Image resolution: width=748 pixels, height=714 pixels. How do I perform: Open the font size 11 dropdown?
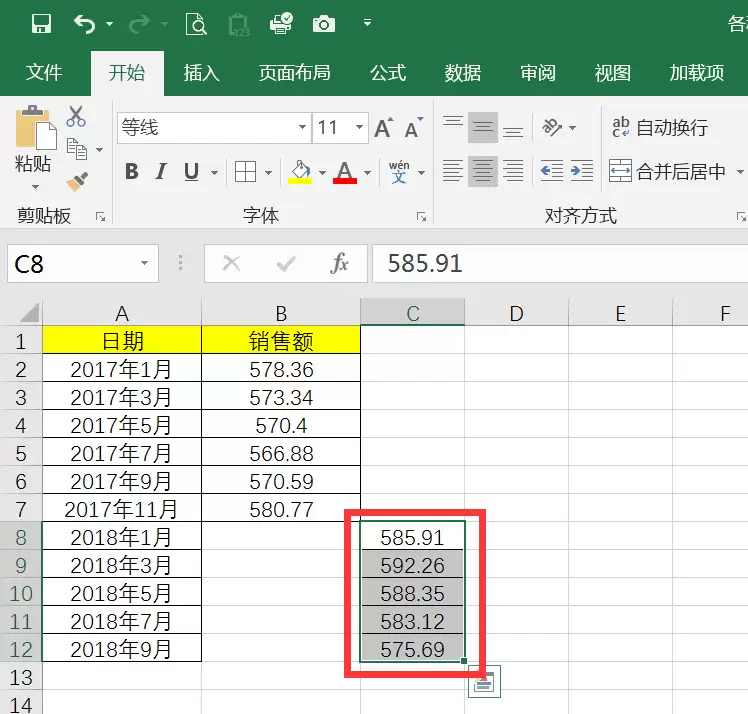pos(359,127)
